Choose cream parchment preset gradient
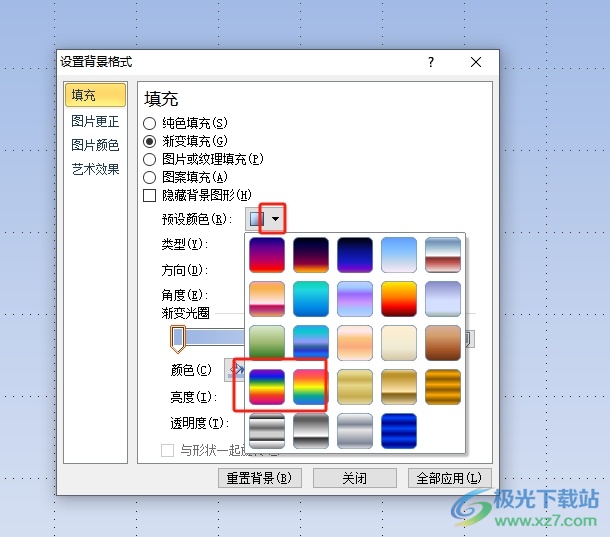The height and width of the screenshot is (537, 610). 399,343
